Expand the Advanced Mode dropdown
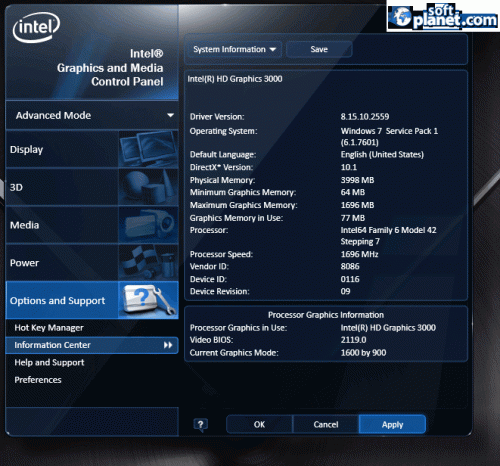The width and height of the screenshot is (500, 466). [92, 115]
